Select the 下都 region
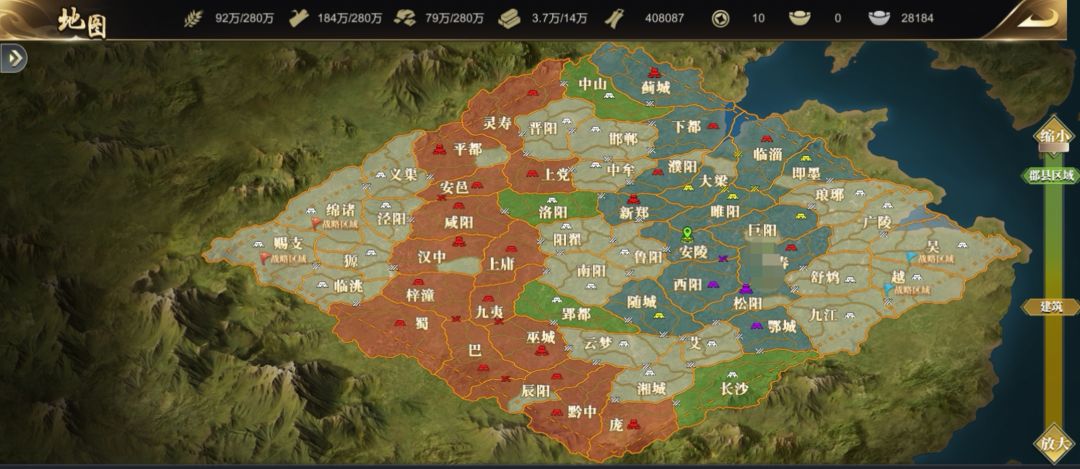This screenshot has height=469, width=1080. pyautogui.click(x=687, y=127)
